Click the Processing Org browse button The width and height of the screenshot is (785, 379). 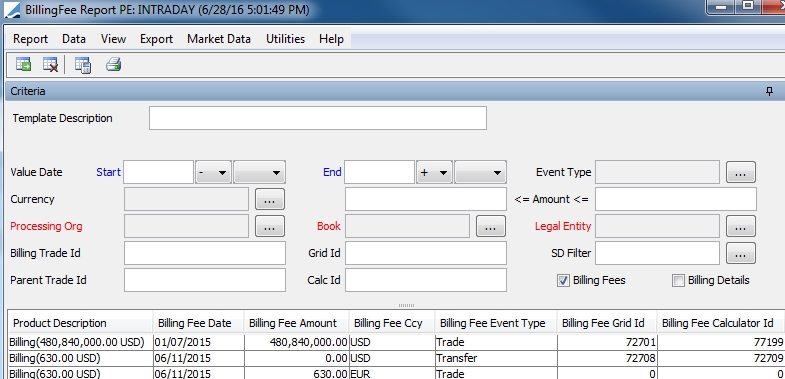270,226
